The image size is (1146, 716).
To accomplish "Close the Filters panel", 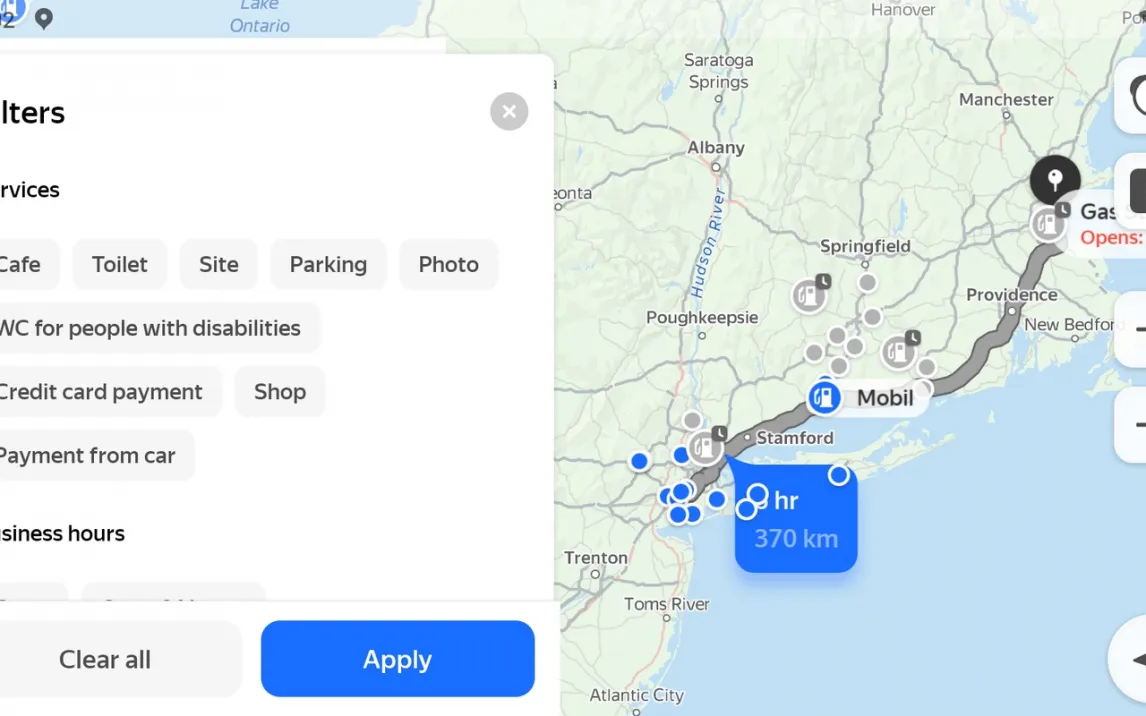I will click(x=509, y=112).
